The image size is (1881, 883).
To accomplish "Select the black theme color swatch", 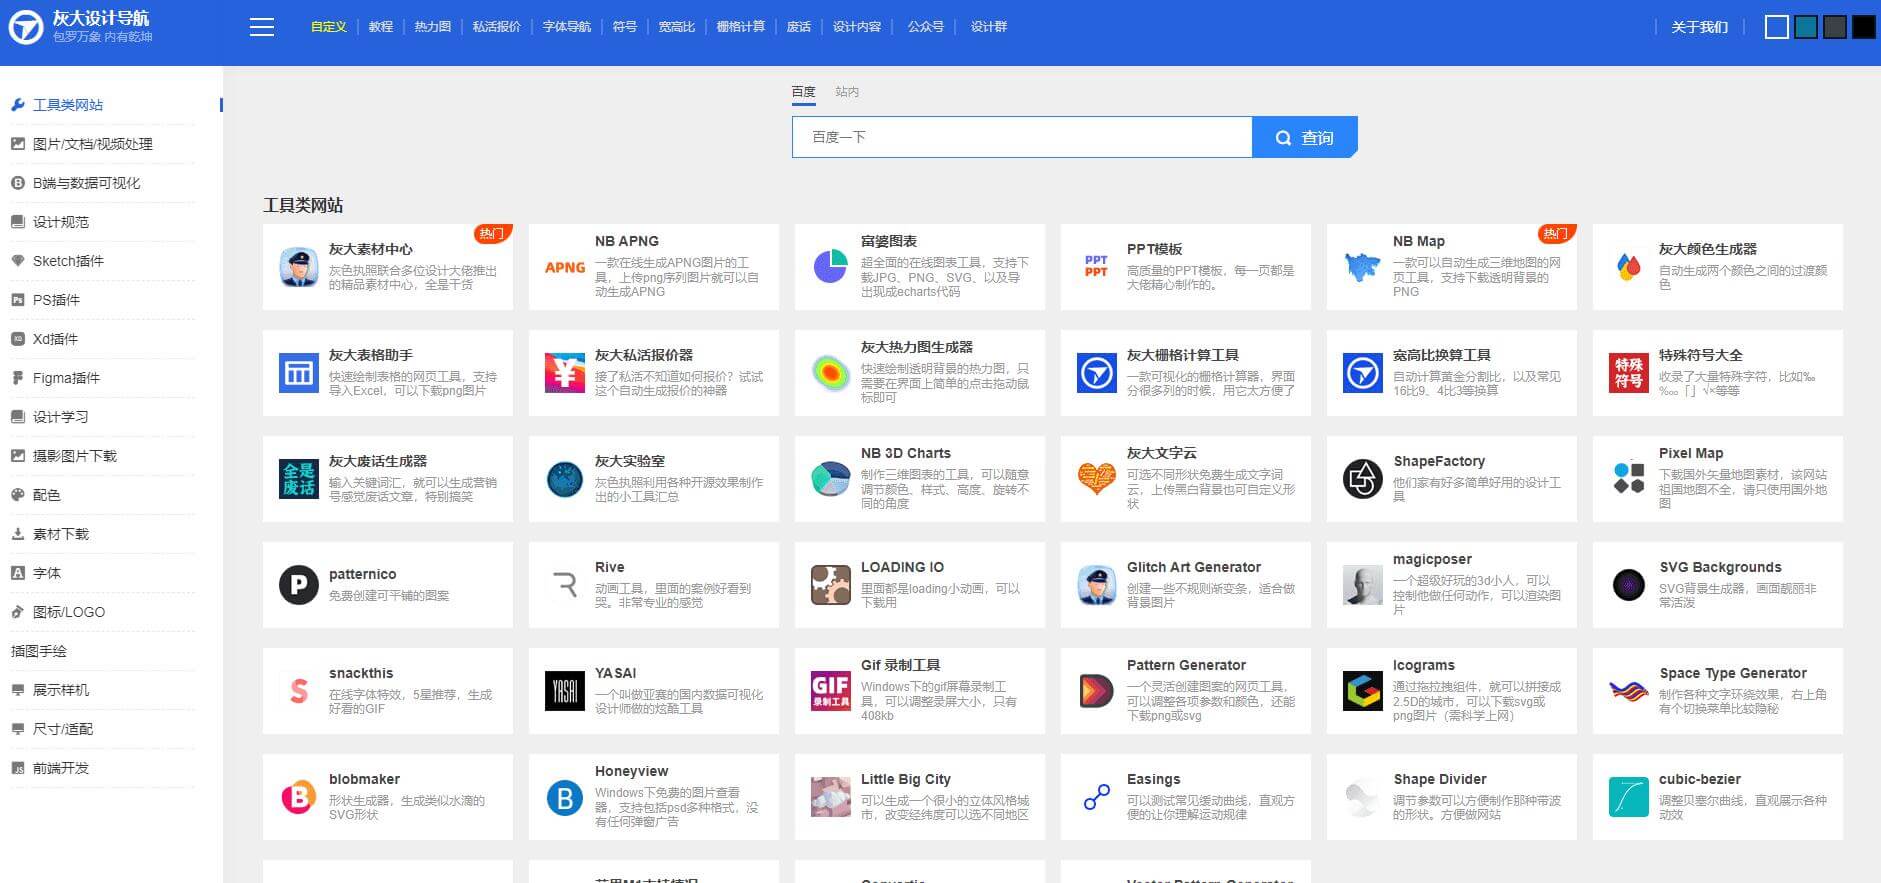I will coord(1863,27).
